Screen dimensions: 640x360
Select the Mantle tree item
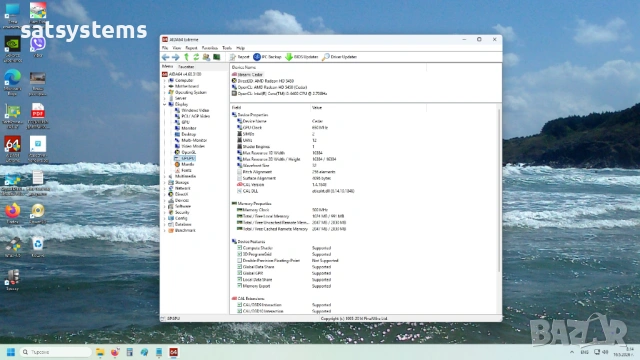point(184,164)
